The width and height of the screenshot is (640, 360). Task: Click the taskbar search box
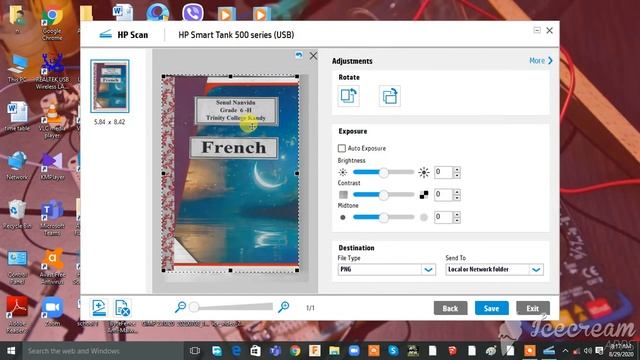point(102,351)
